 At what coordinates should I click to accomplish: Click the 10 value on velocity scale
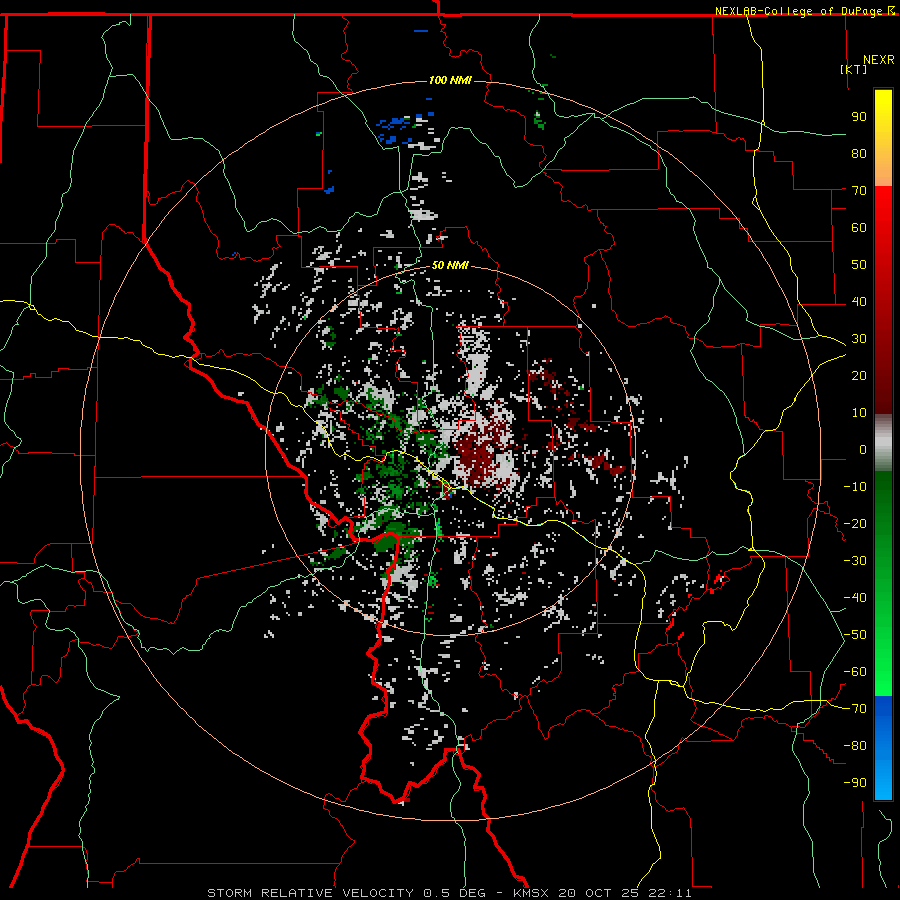click(859, 413)
